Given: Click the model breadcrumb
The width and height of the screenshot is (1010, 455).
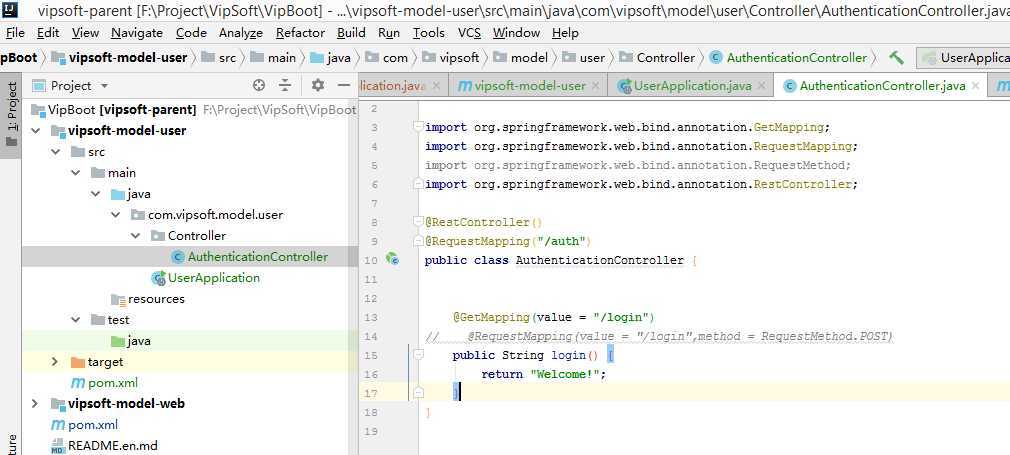Looking at the screenshot, I should (520, 58).
